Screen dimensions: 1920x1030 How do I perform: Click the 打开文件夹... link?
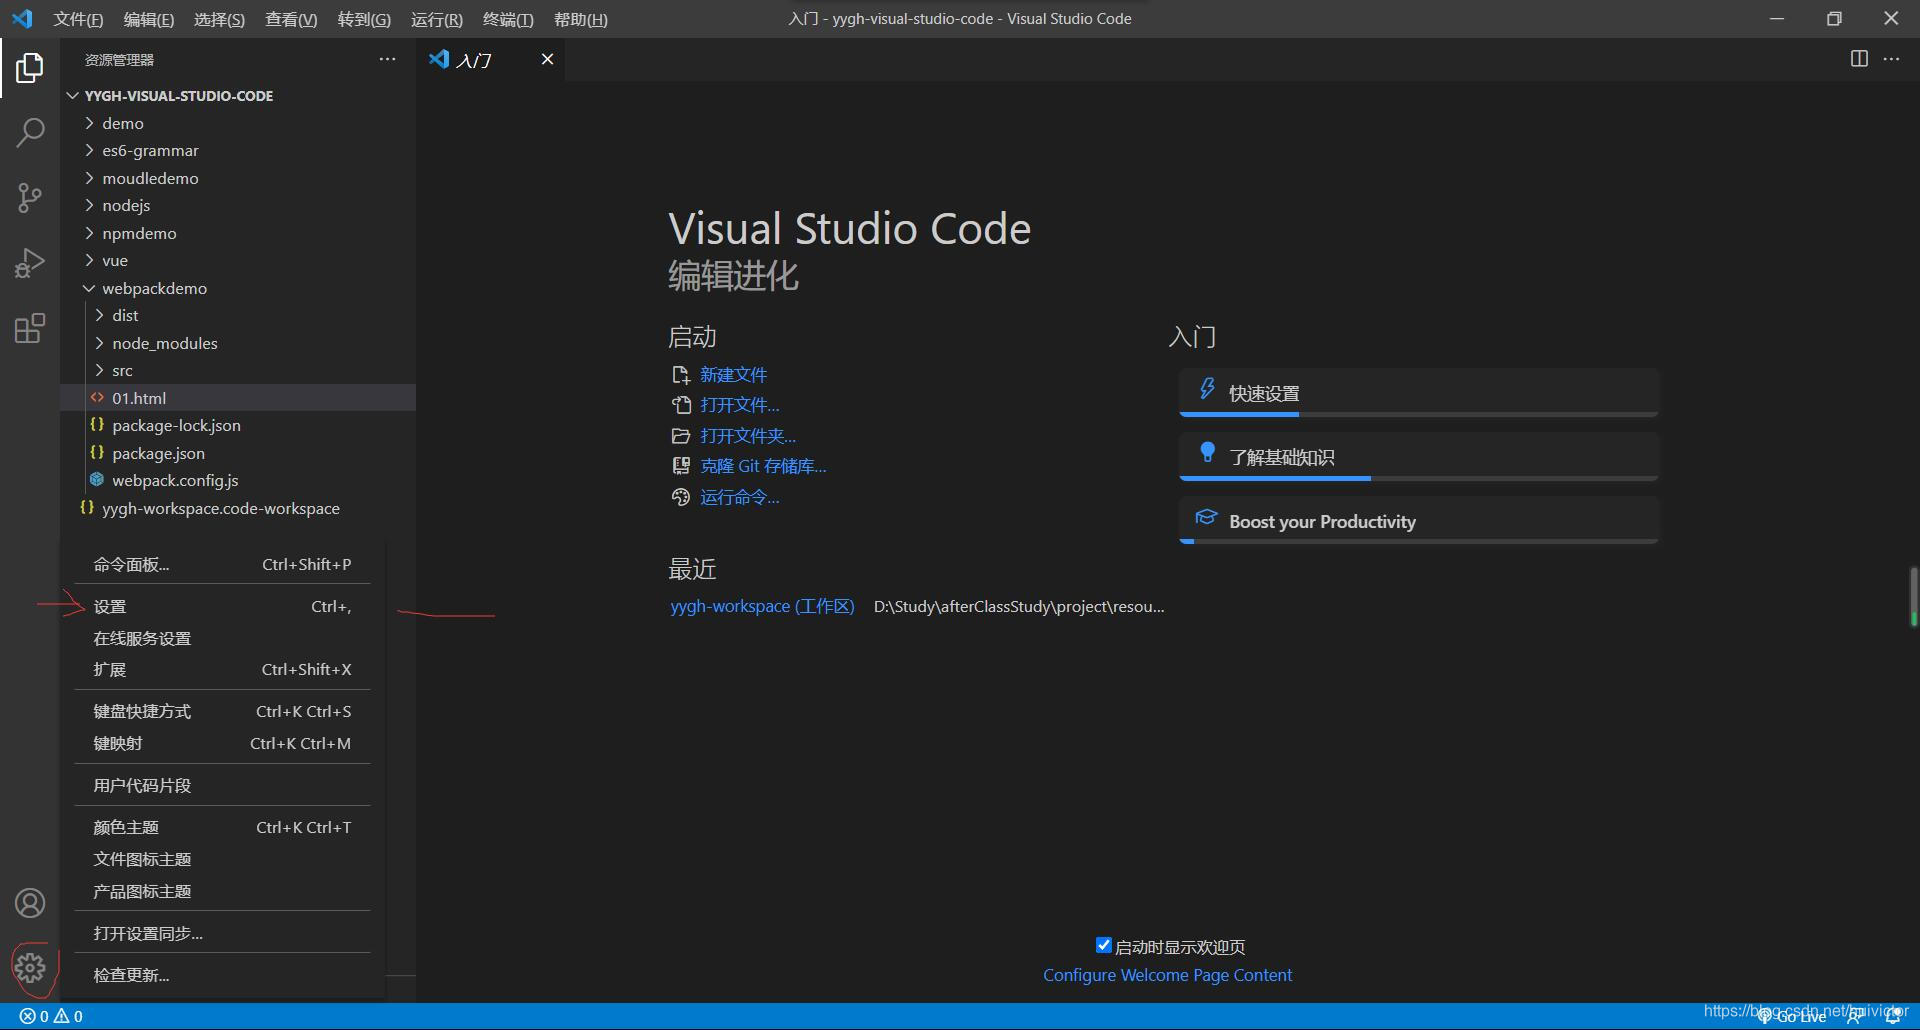(x=748, y=436)
